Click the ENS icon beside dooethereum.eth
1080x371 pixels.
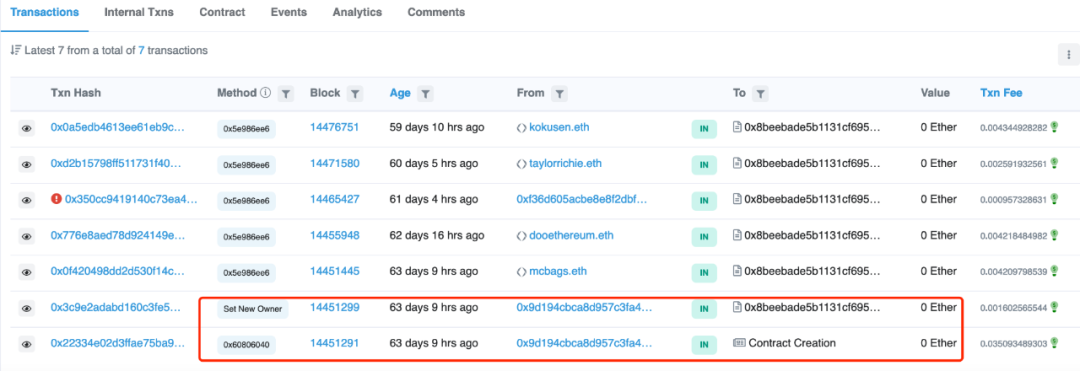tap(521, 235)
